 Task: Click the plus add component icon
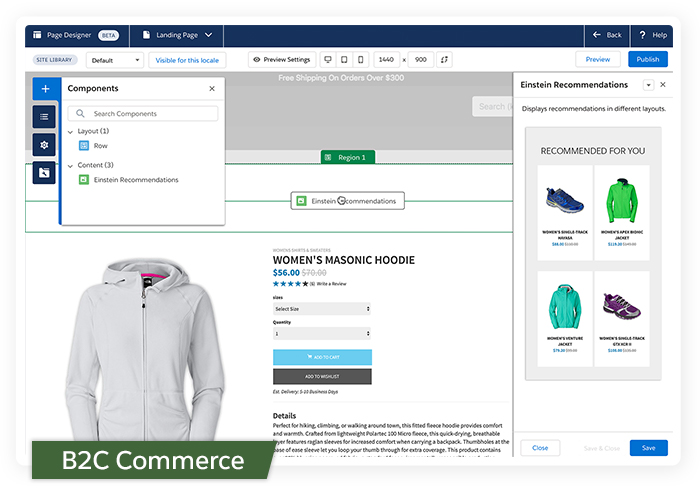45,89
